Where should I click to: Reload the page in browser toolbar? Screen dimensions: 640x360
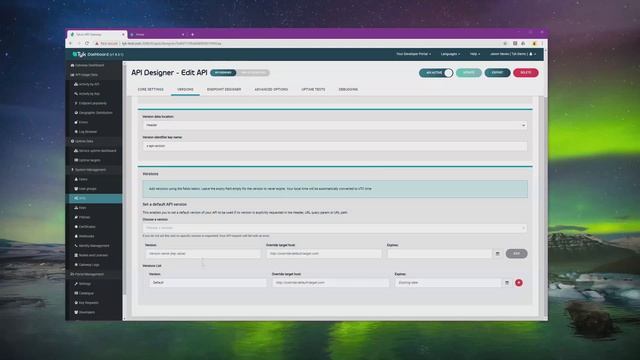point(87,43)
